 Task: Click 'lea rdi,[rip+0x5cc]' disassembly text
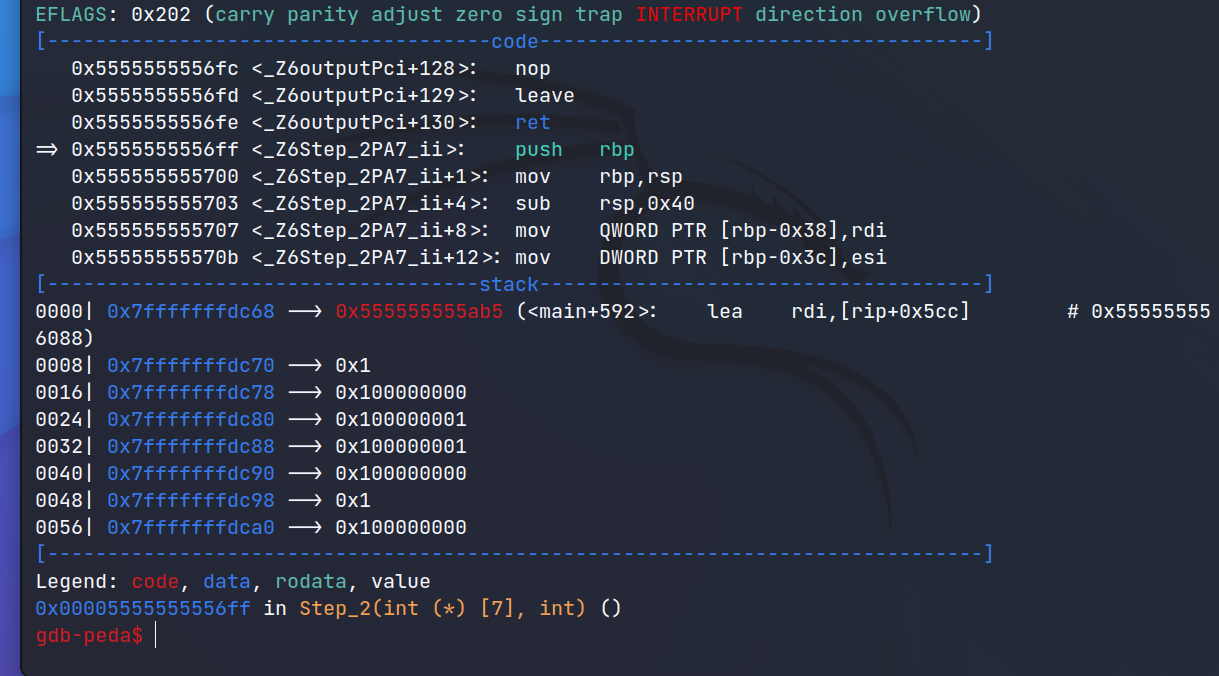839,312
